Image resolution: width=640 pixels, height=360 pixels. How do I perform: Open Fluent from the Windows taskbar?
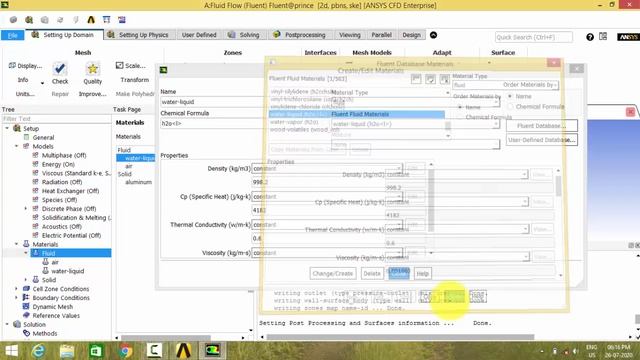212,350
